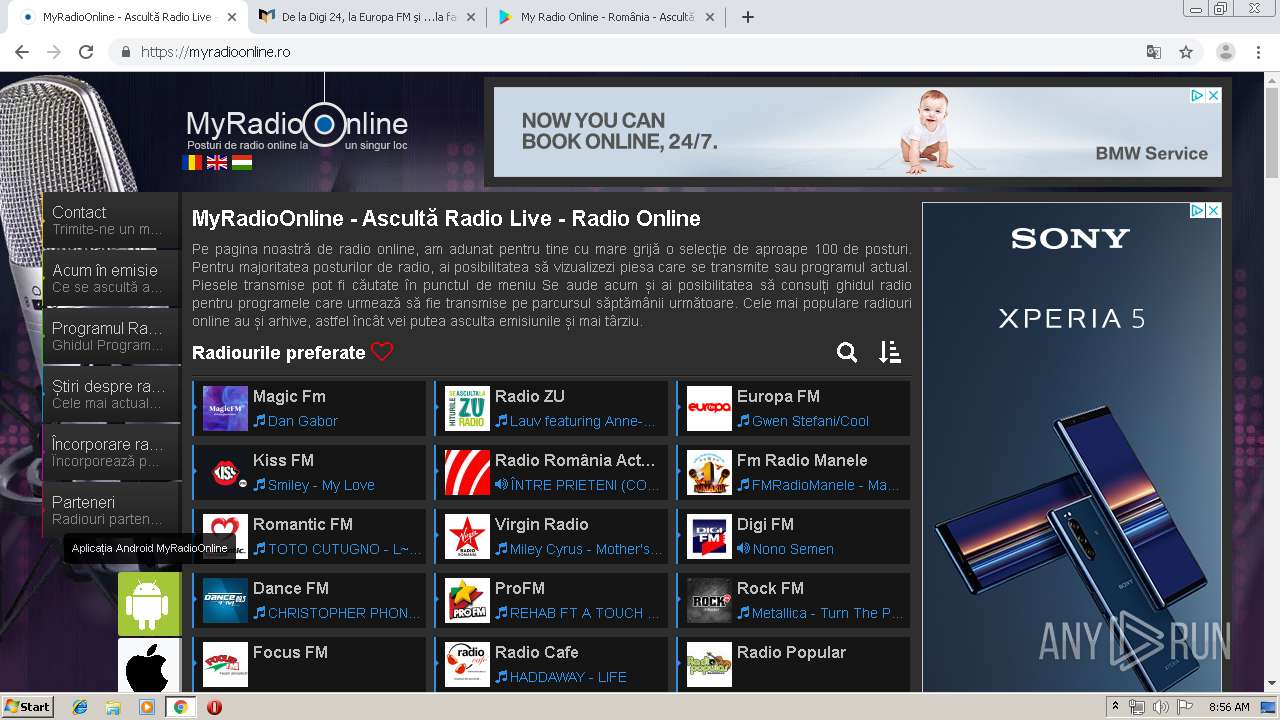Switch to Romanian language flag
The width and height of the screenshot is (1280, 720).
point(192,162)
